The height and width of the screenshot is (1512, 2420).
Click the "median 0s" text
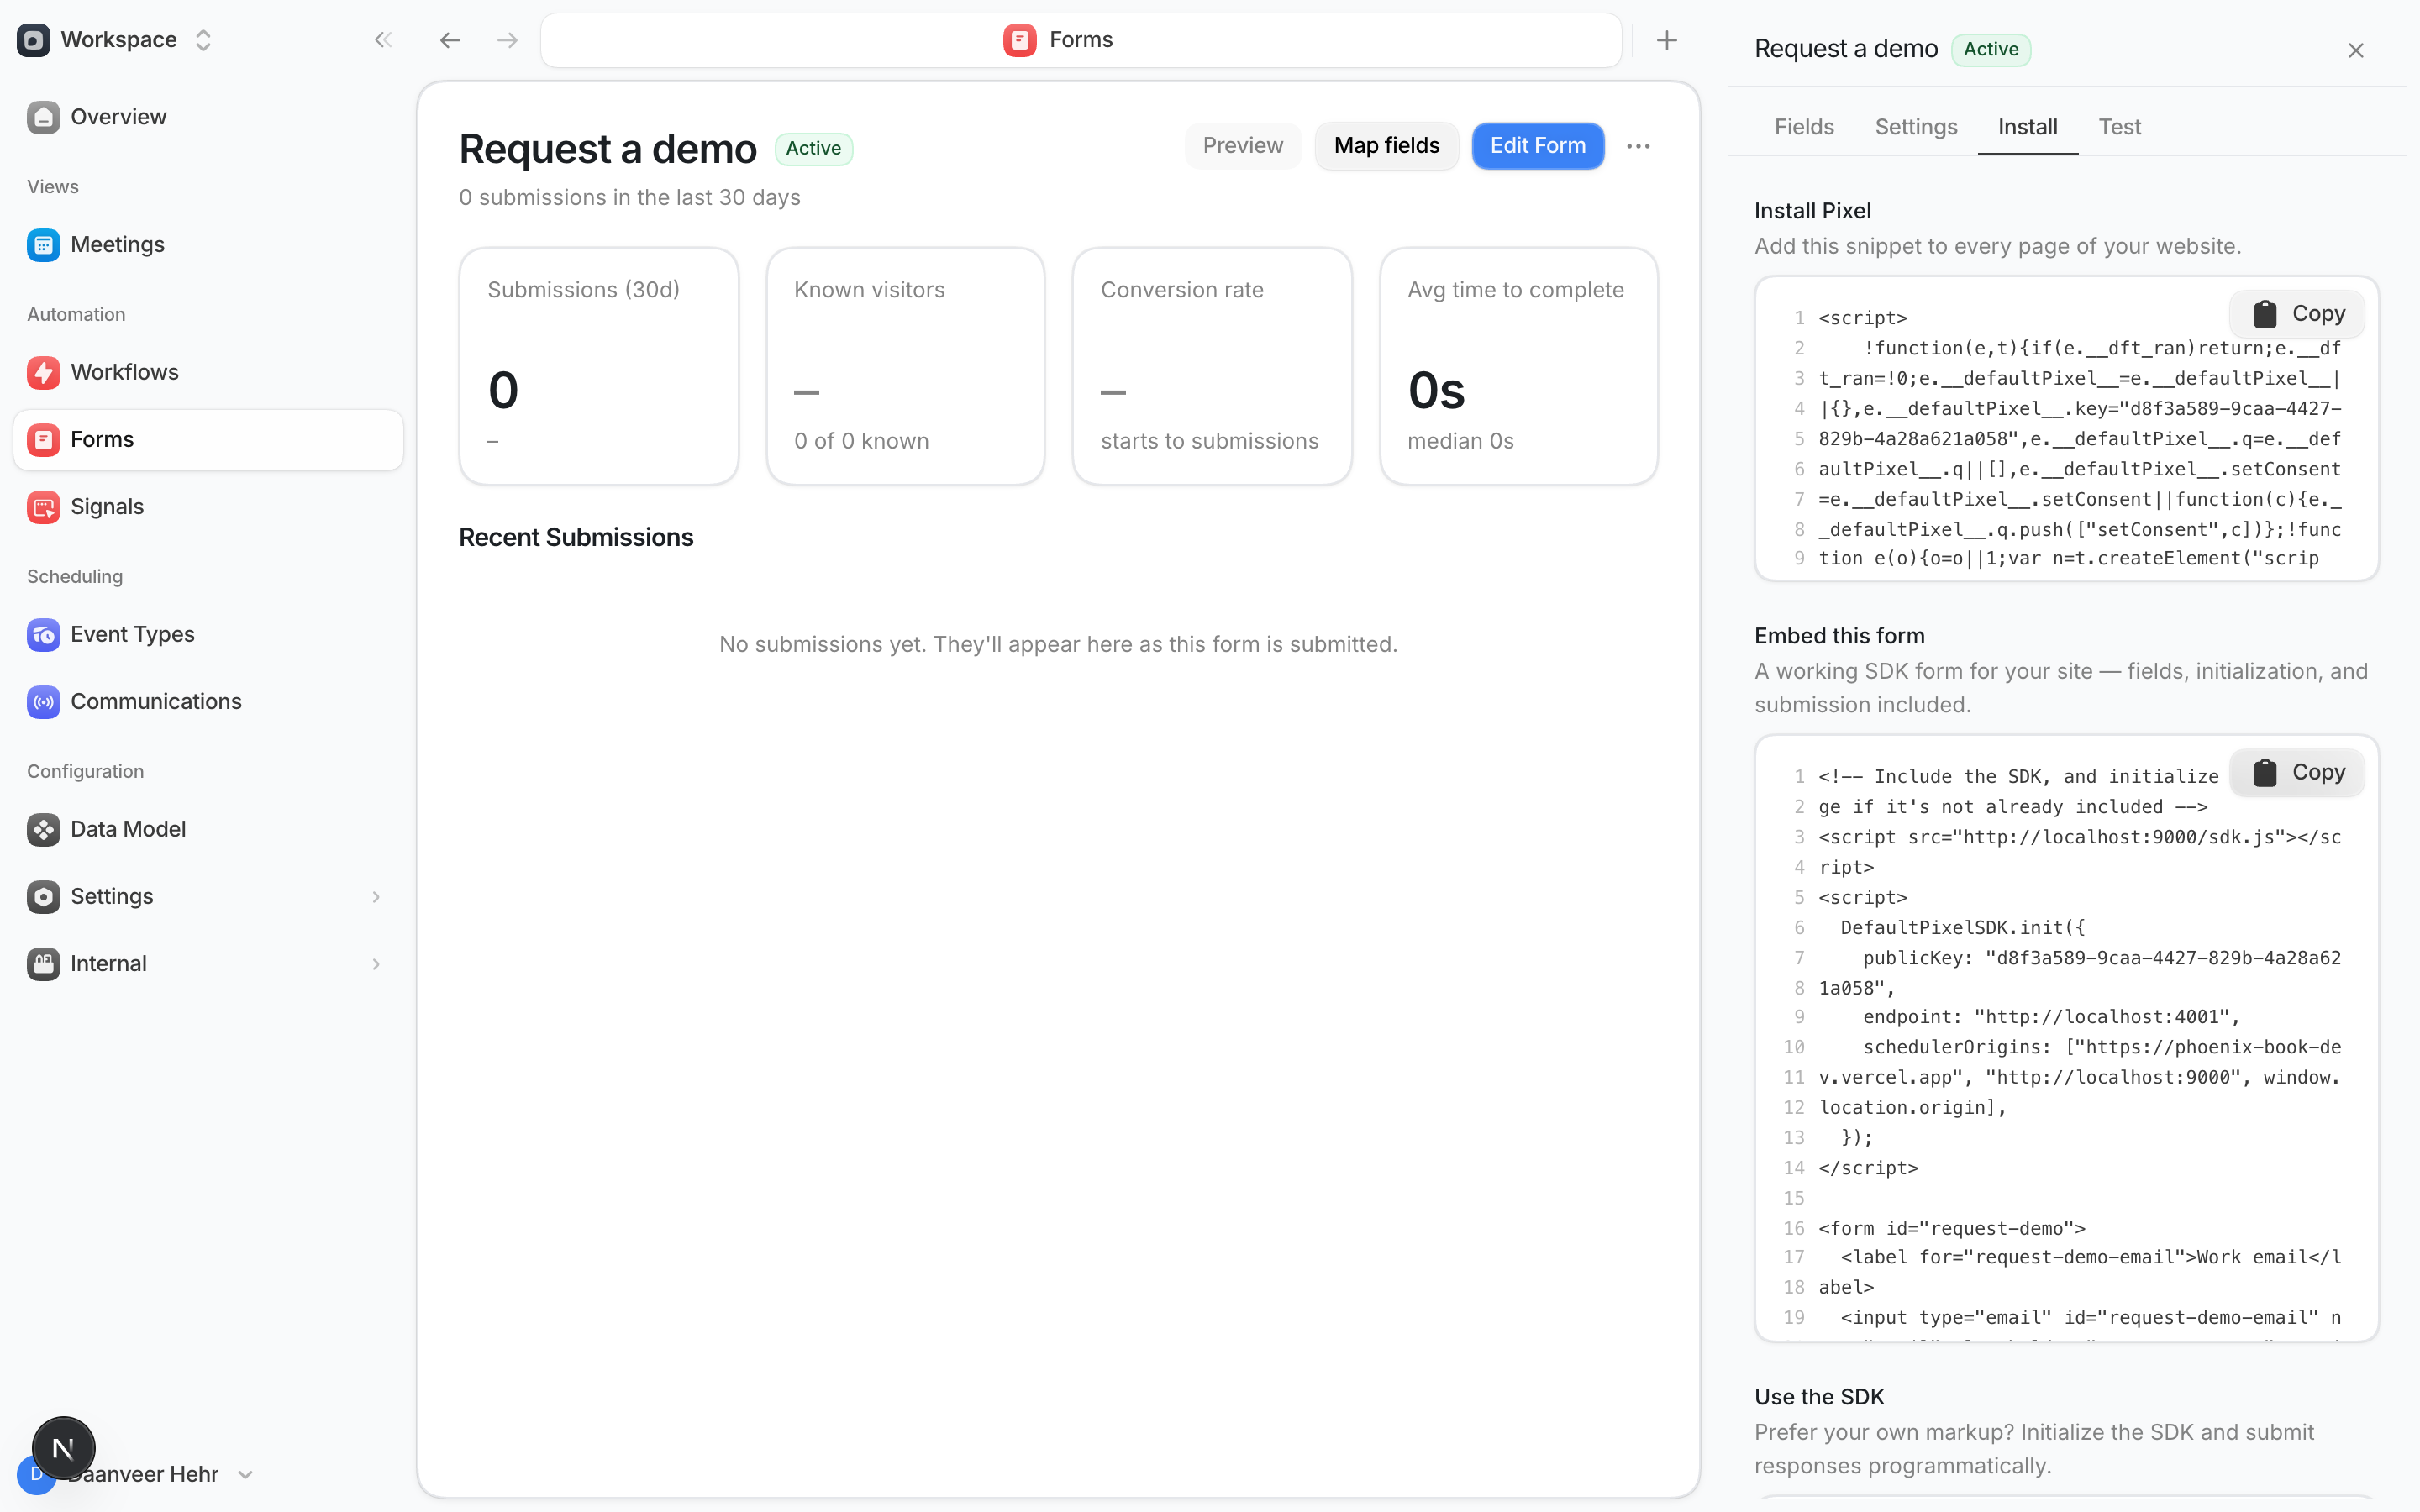(x=1460, y=441)
